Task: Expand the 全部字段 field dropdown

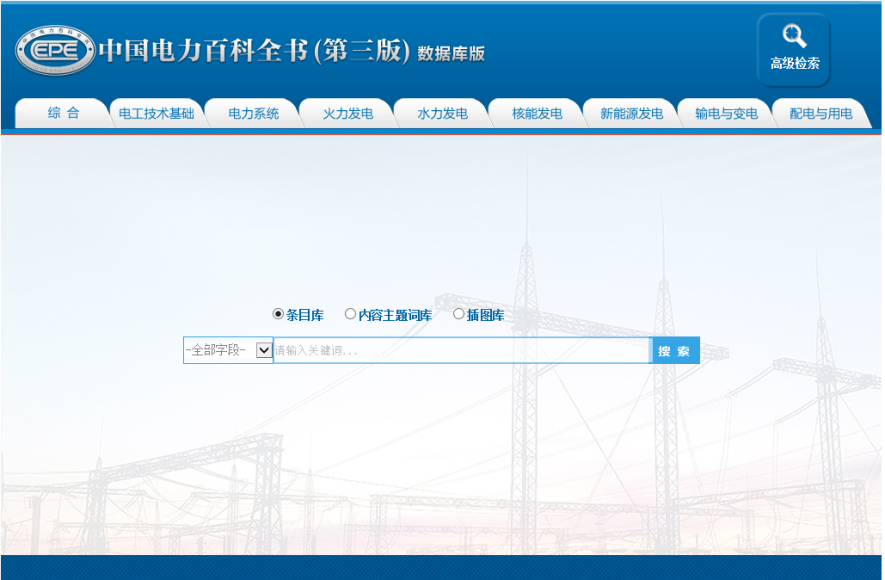Action: [x=228, y=350]
